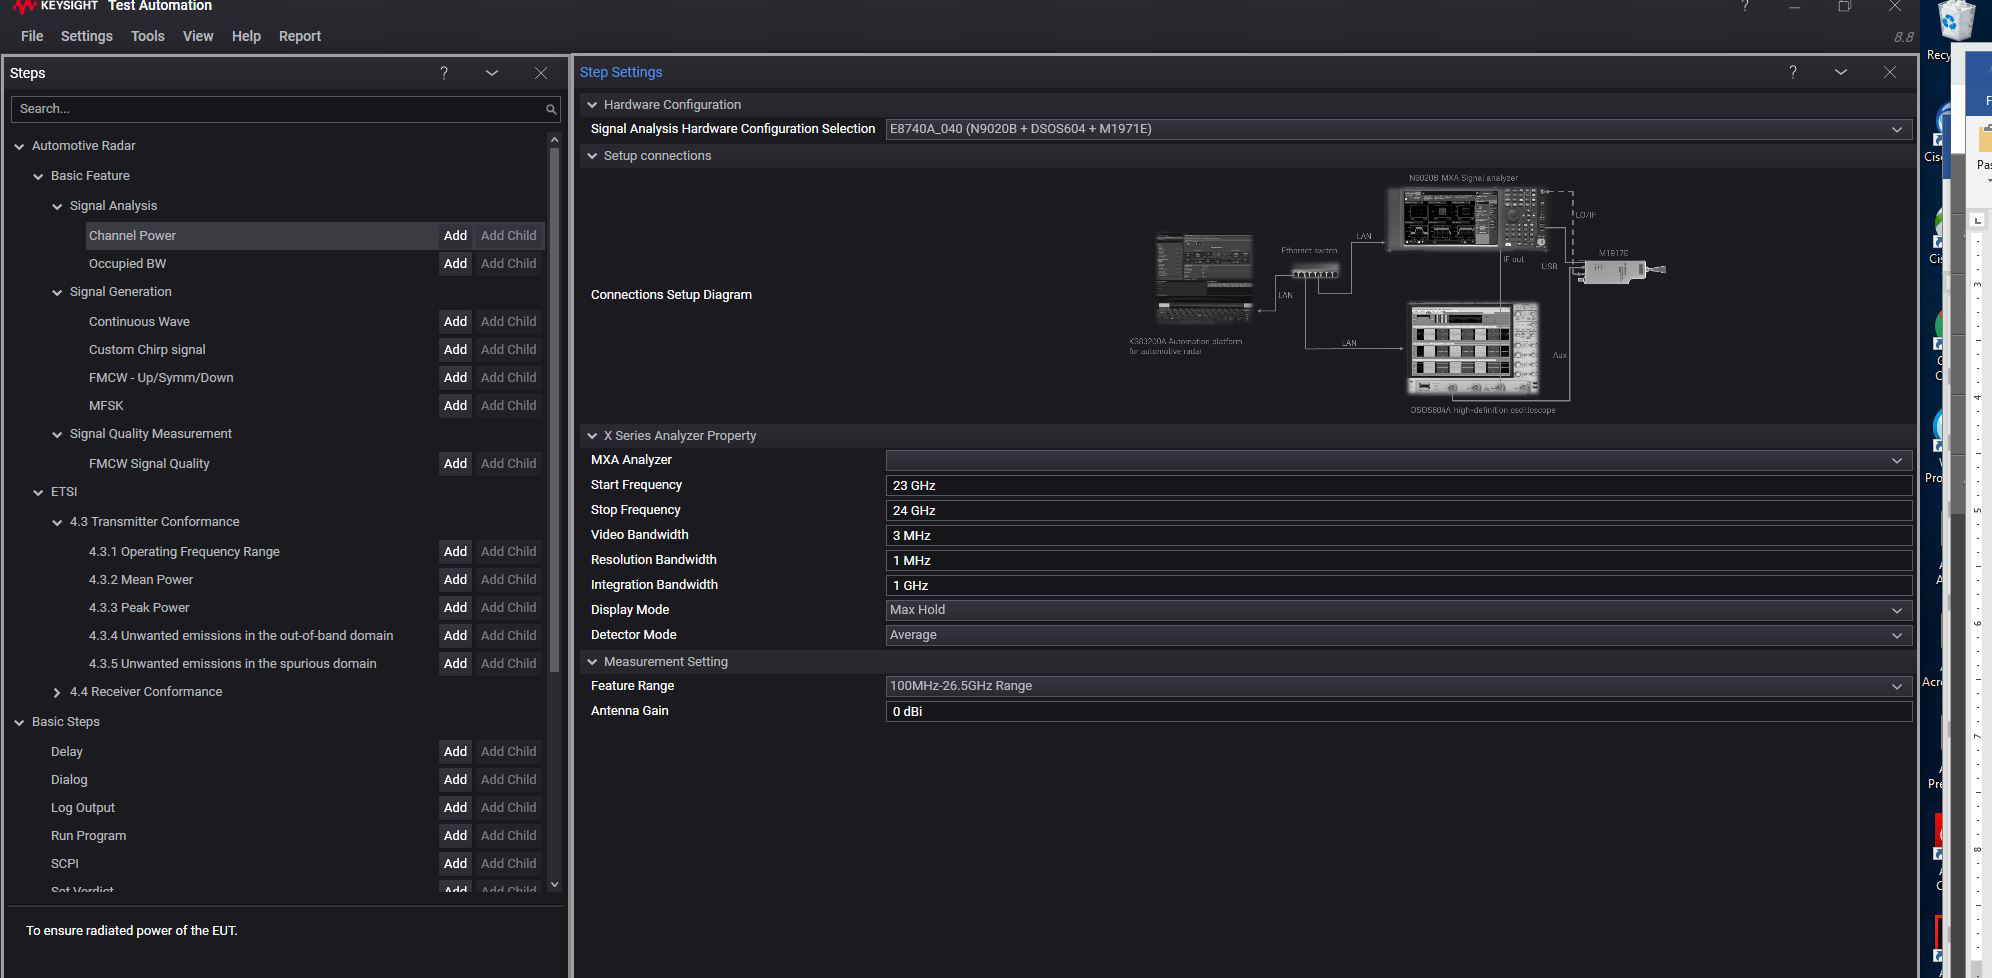Click the Integration Bandwidth field
This screenshot has height=978, width=1992.
click(x=1399, y=586)
